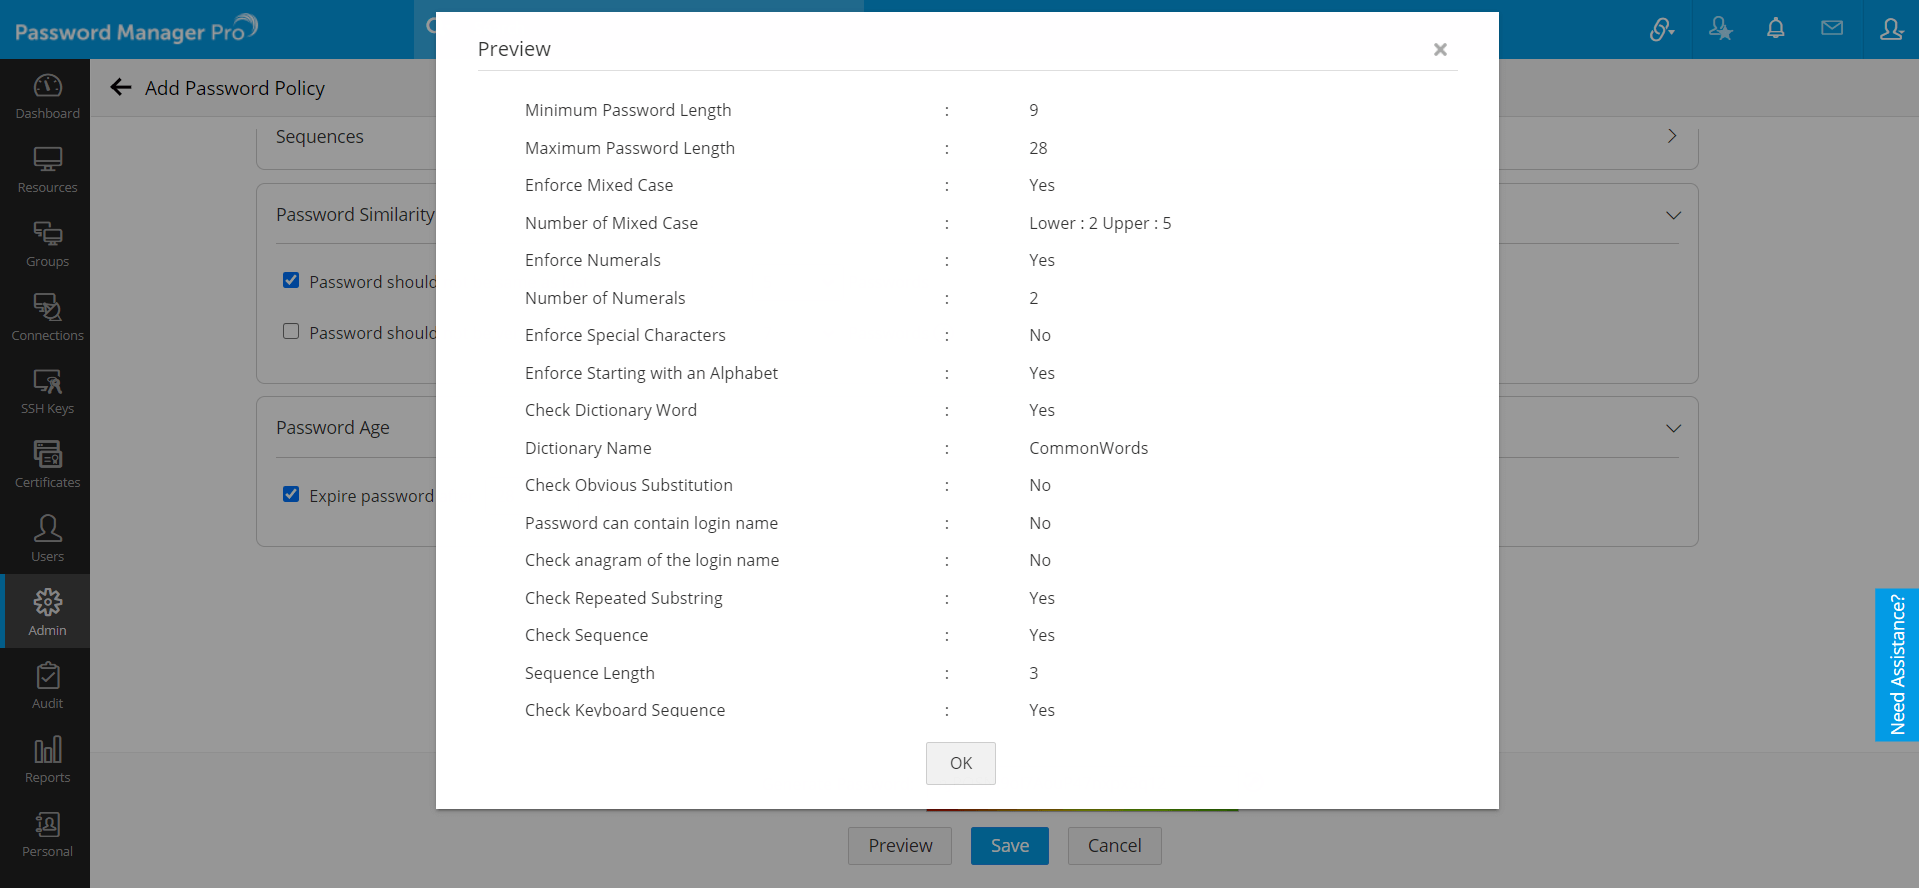Select Users in the sidebar menu

point(47,539)
